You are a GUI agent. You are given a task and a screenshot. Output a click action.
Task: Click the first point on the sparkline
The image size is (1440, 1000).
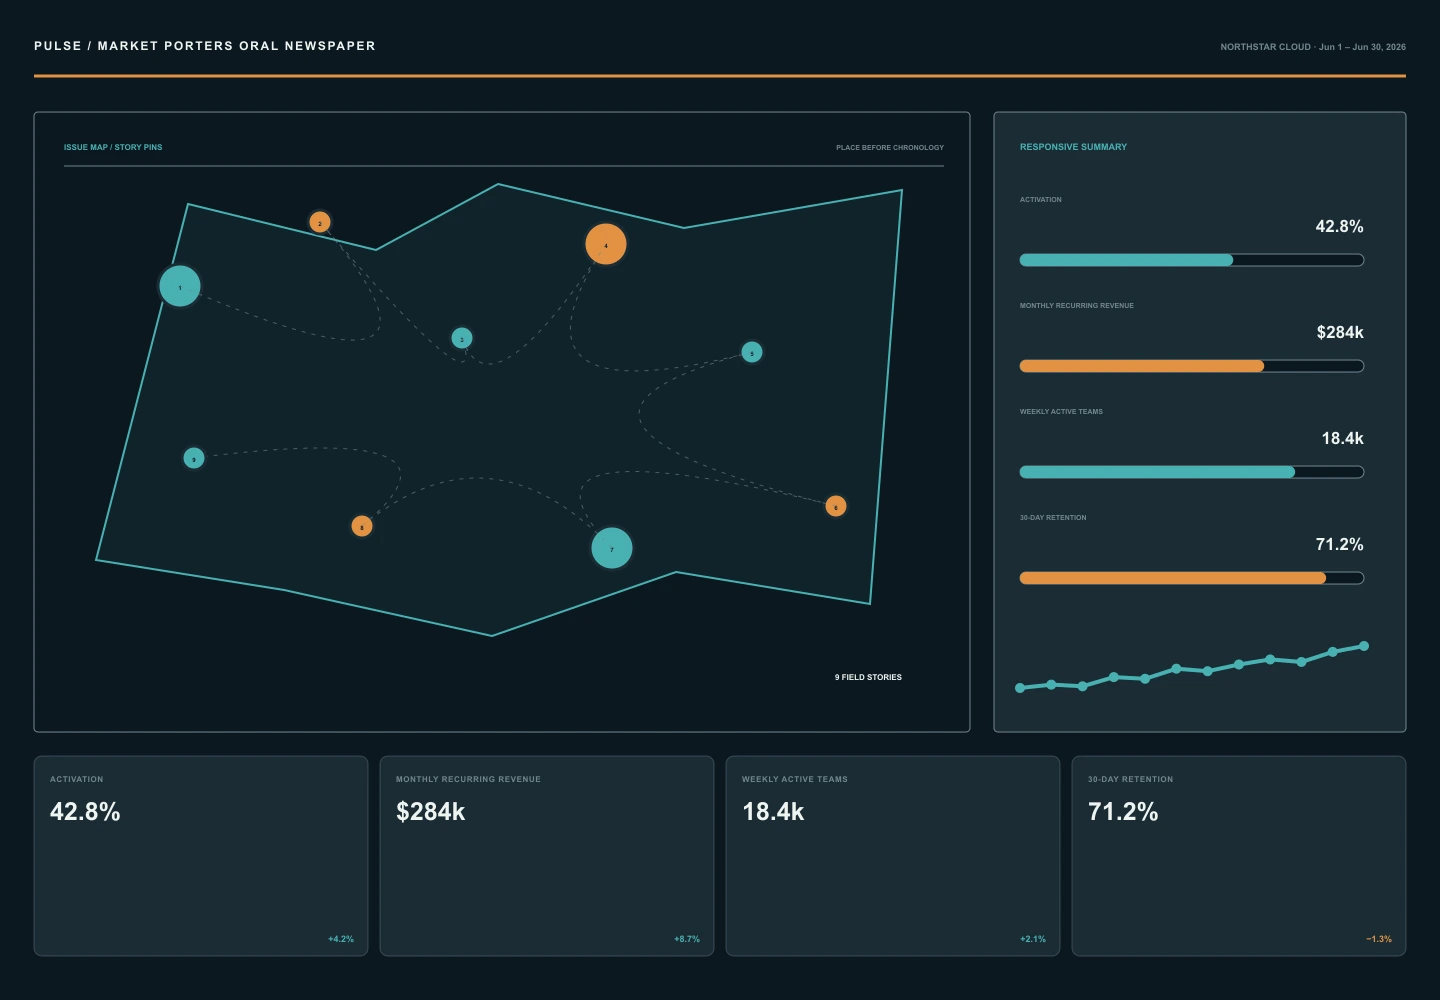(x=1020, y=688)
